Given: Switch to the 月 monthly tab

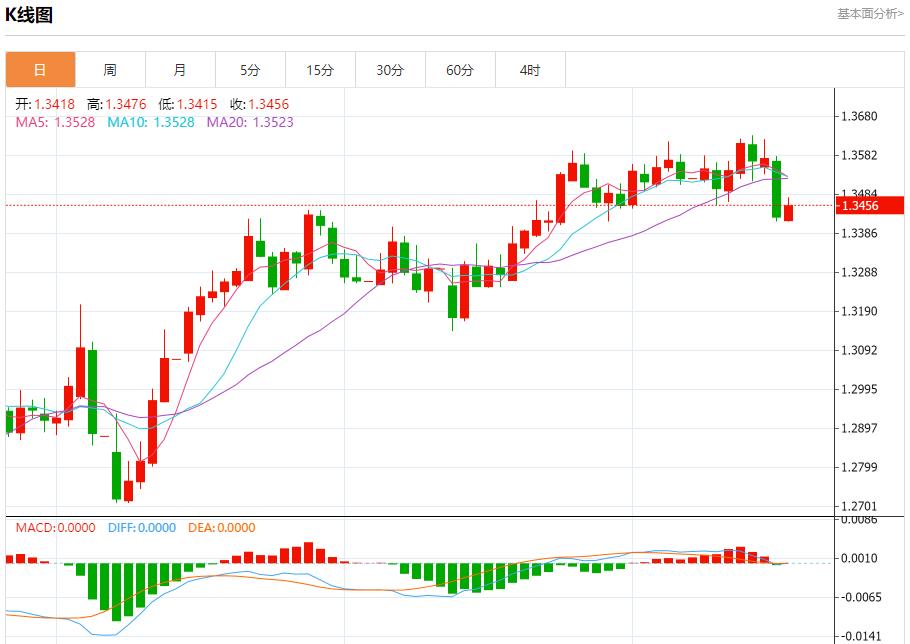Looking at the screenshot, I should 180,70.
